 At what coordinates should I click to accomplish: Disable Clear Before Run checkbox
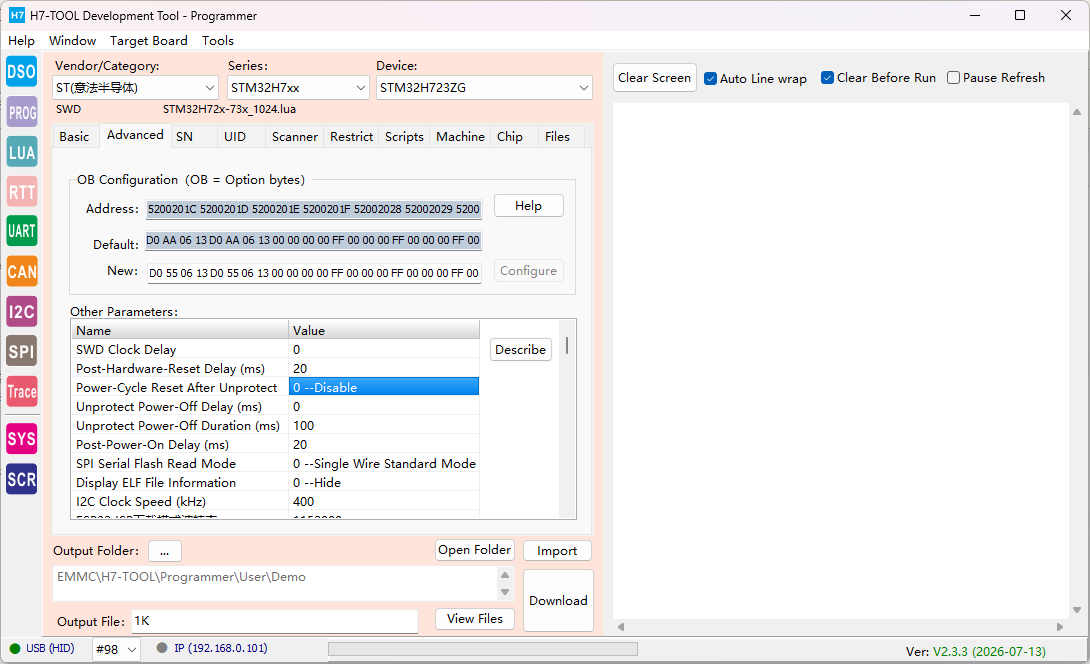tap(827, 78)
